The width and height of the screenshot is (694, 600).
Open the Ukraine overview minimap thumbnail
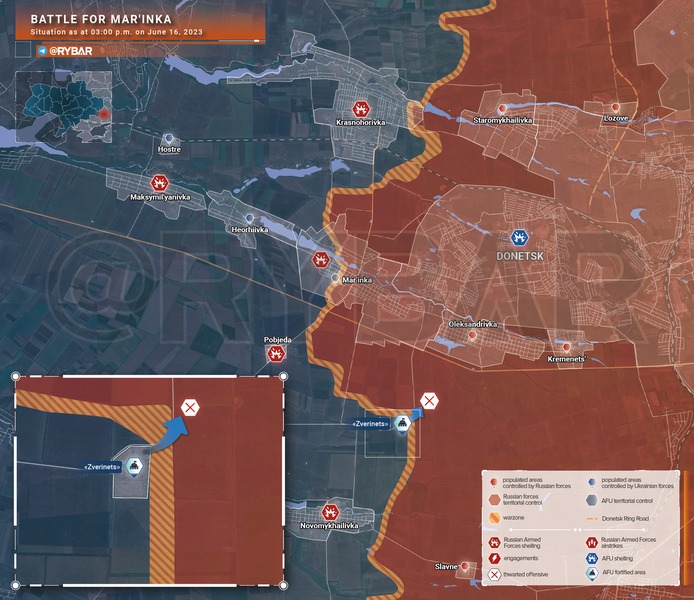click(62, 107)
